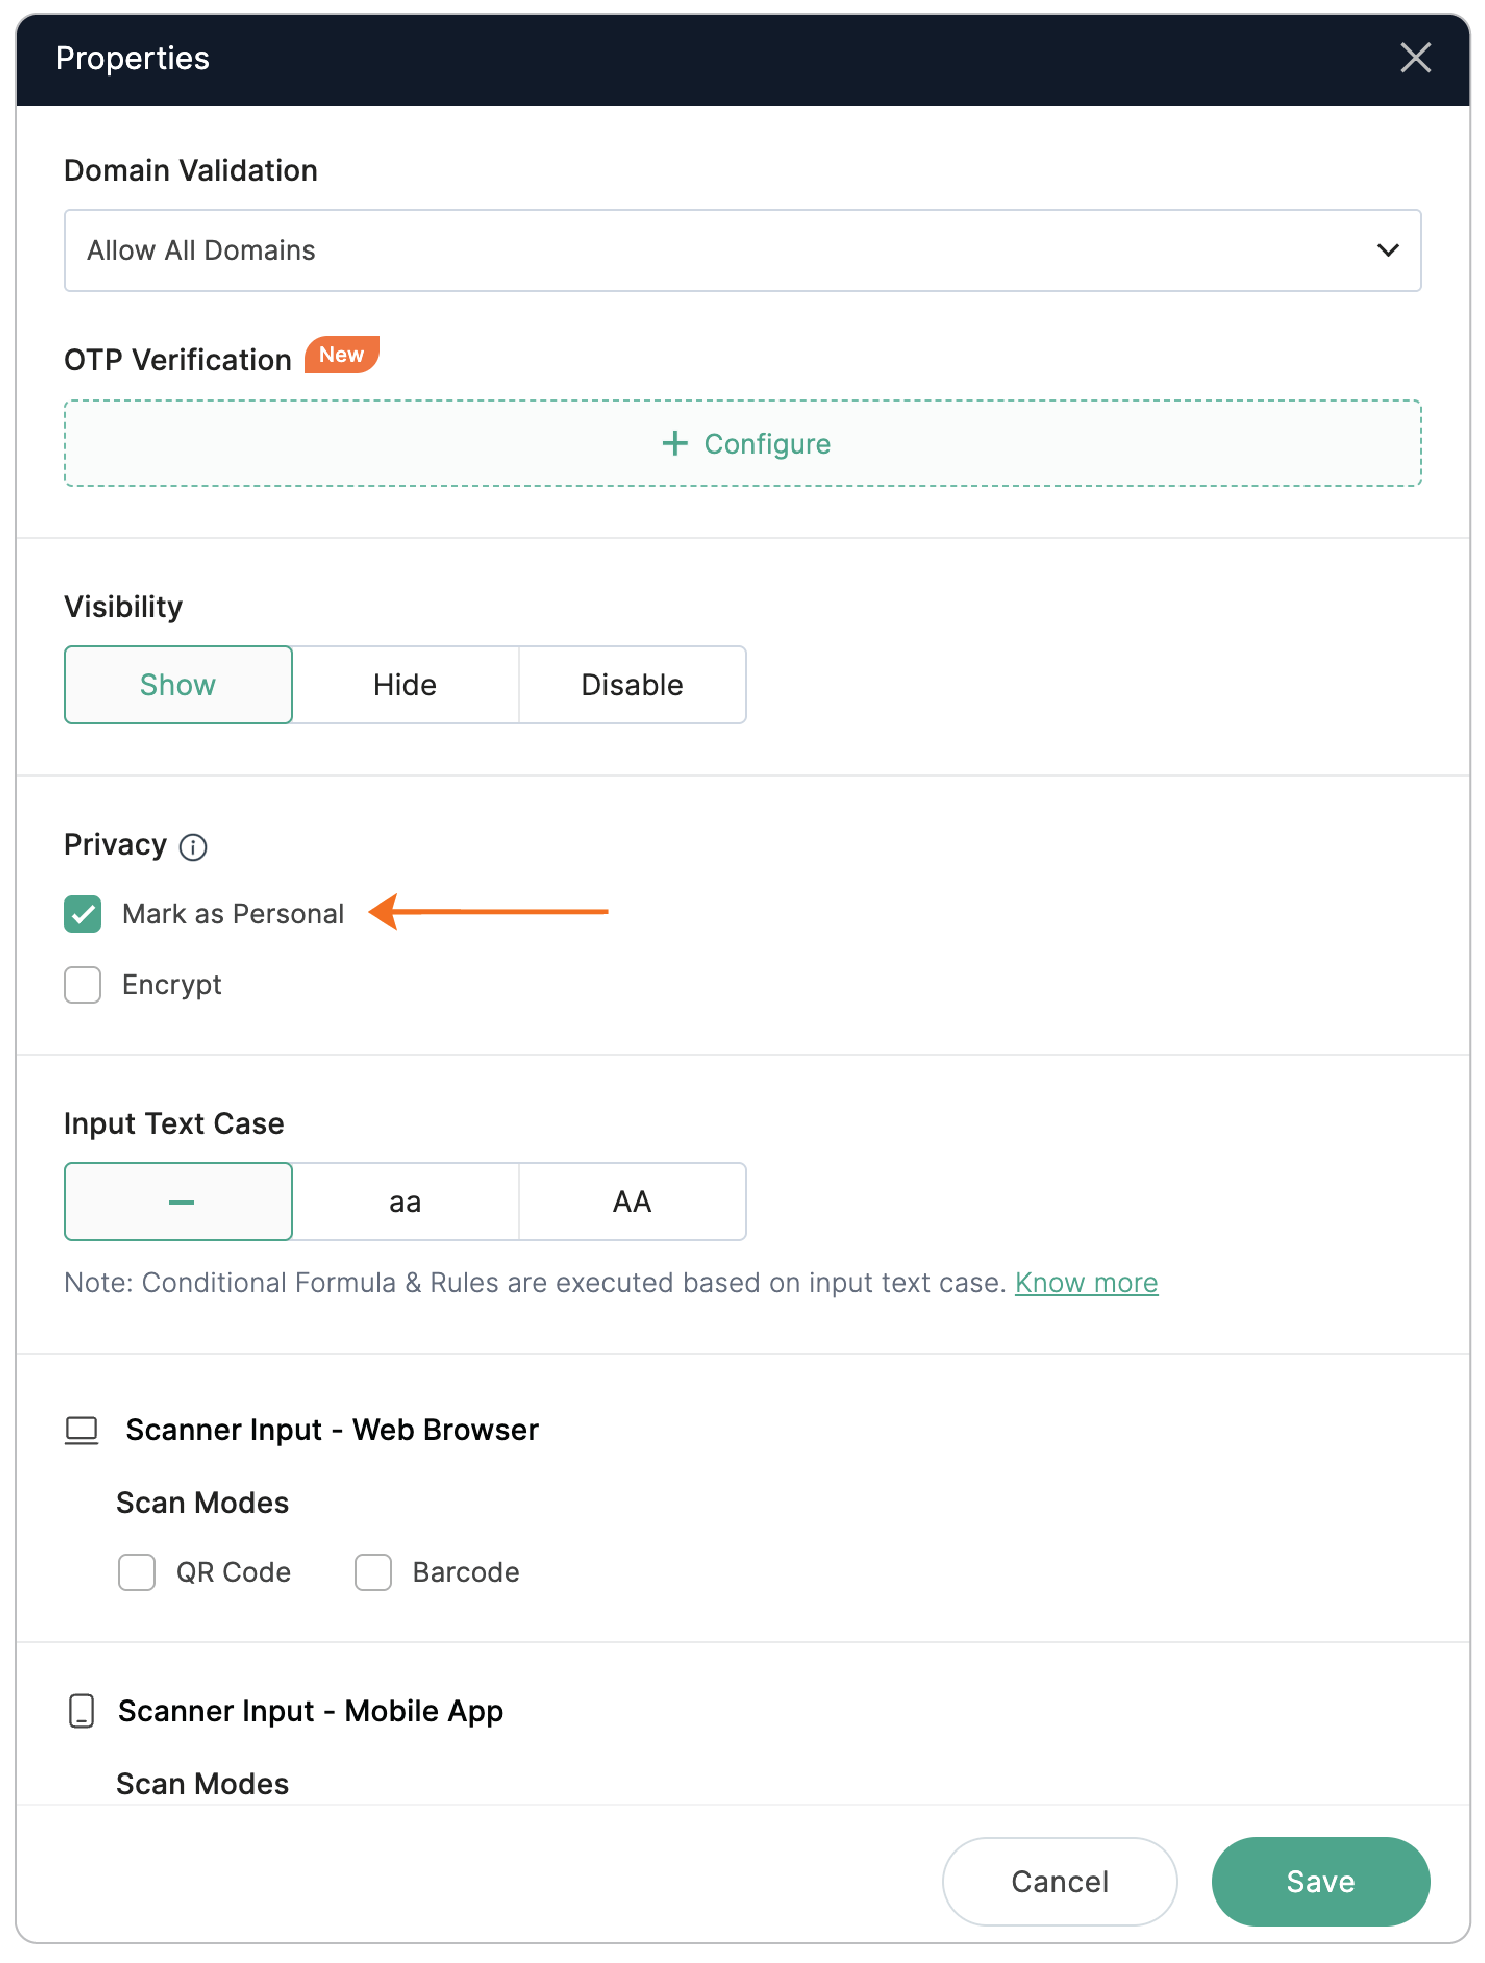Screen dimensions: 1485x1963
Task: Click Configure for OTP Verification
Action: (766, 444)
